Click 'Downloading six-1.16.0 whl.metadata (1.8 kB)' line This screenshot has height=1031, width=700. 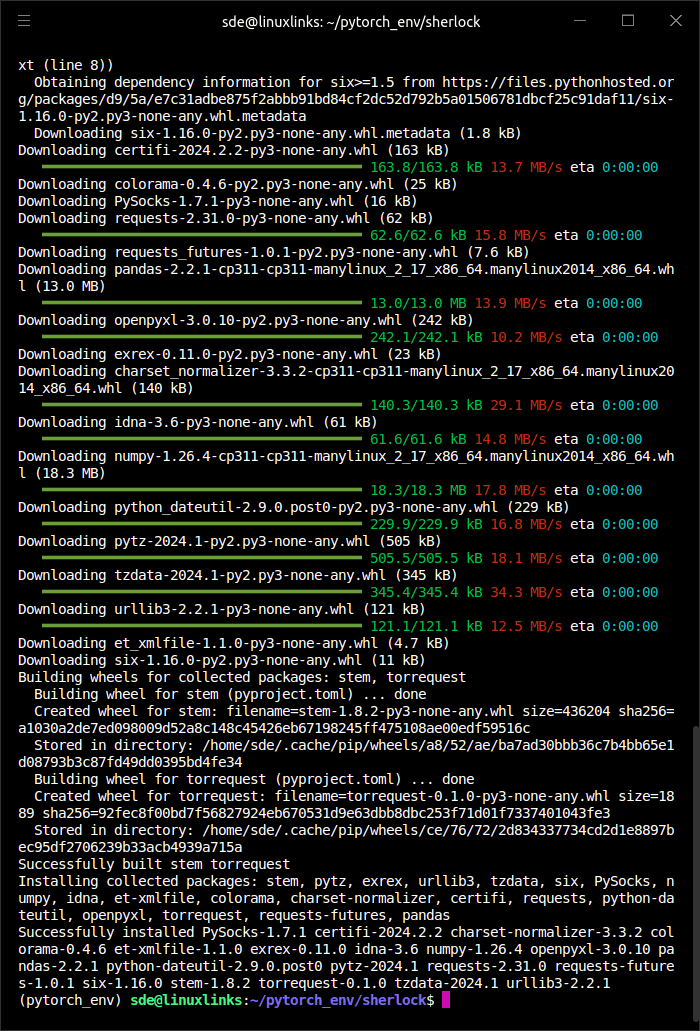pos(277,133)
